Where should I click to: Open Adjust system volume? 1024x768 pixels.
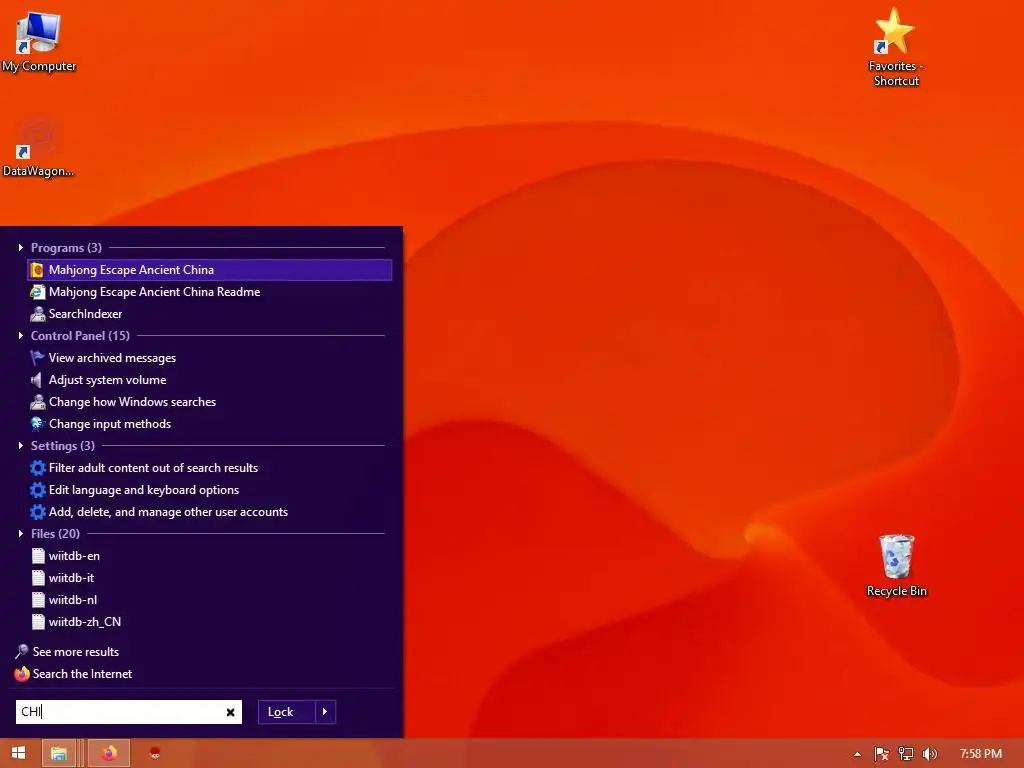point(210,380)
